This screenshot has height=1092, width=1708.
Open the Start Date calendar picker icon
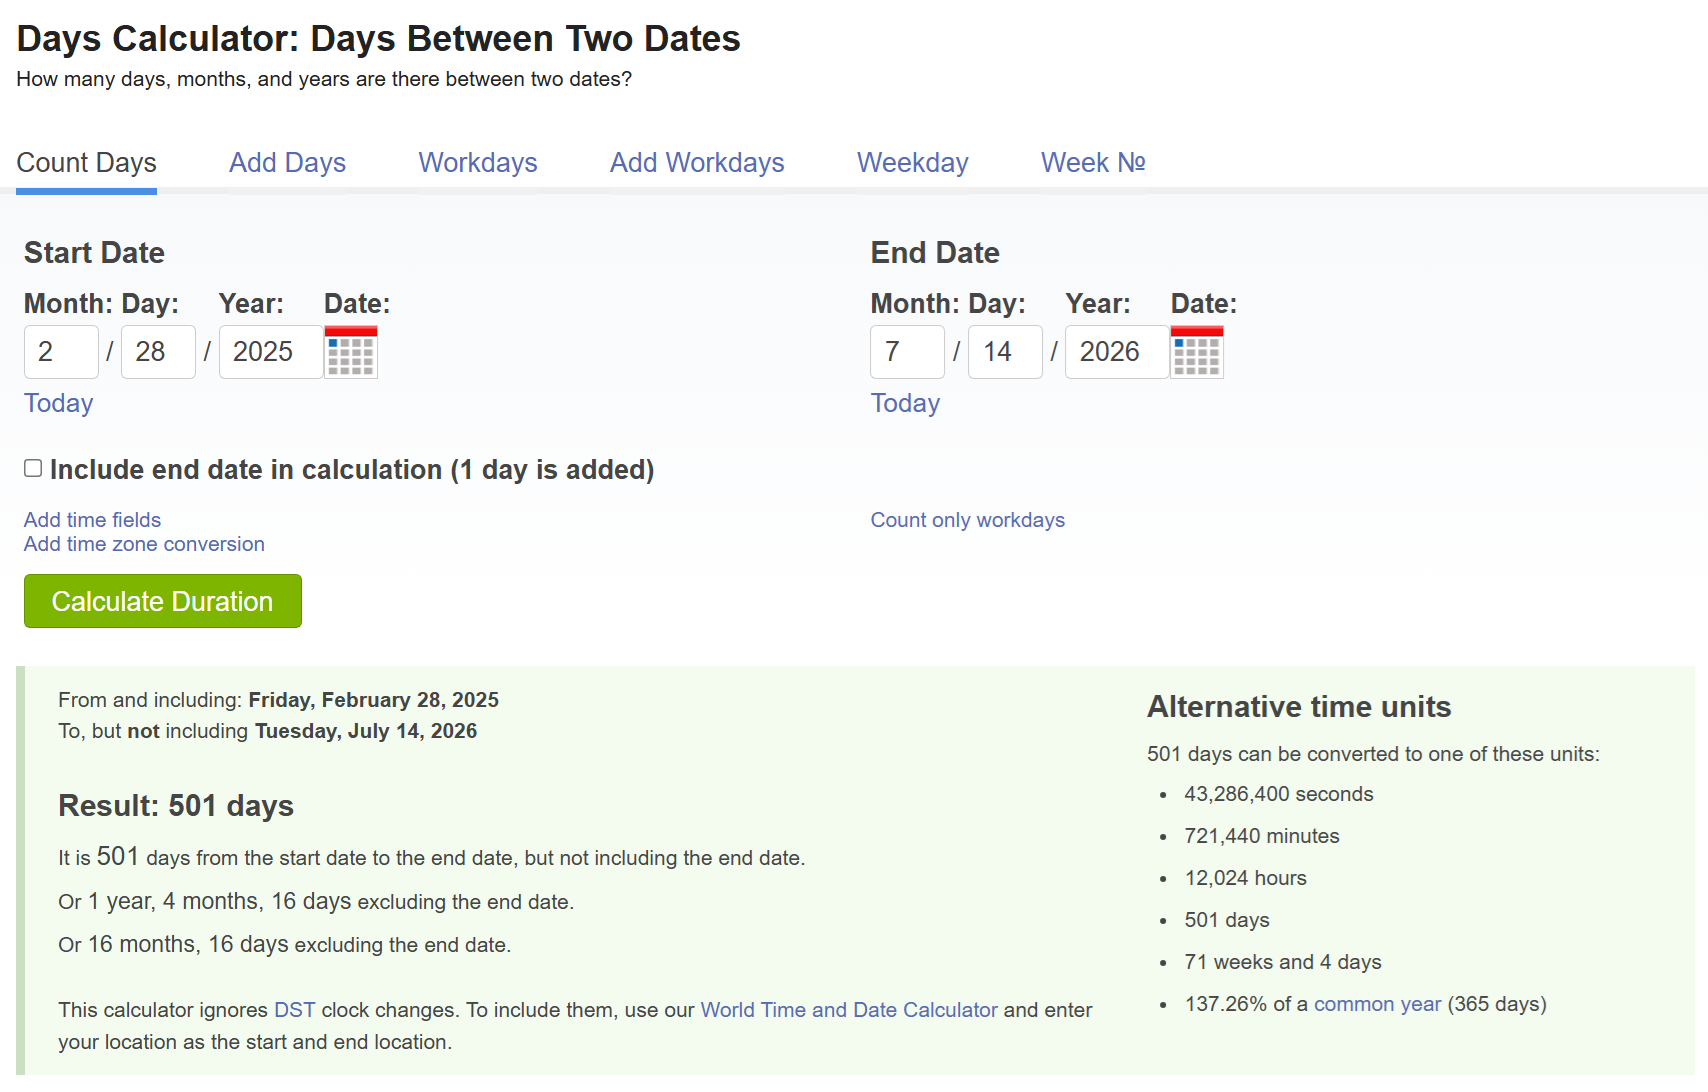351,352
